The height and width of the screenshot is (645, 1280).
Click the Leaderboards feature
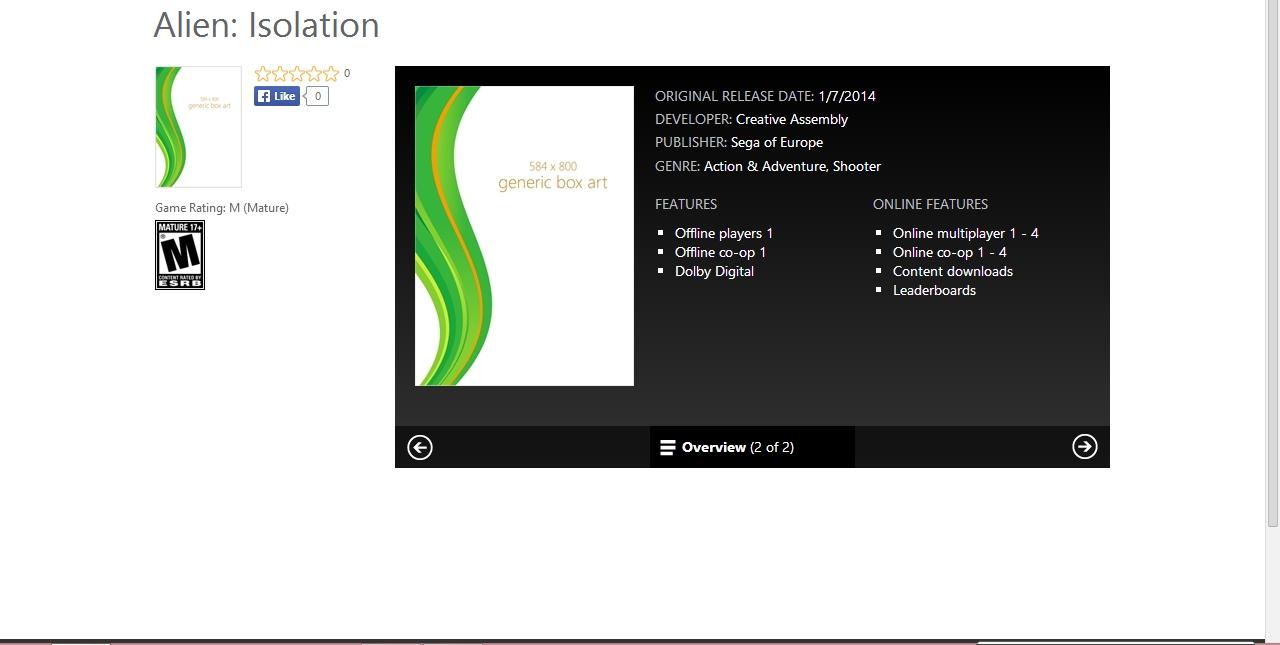point(934,290)
